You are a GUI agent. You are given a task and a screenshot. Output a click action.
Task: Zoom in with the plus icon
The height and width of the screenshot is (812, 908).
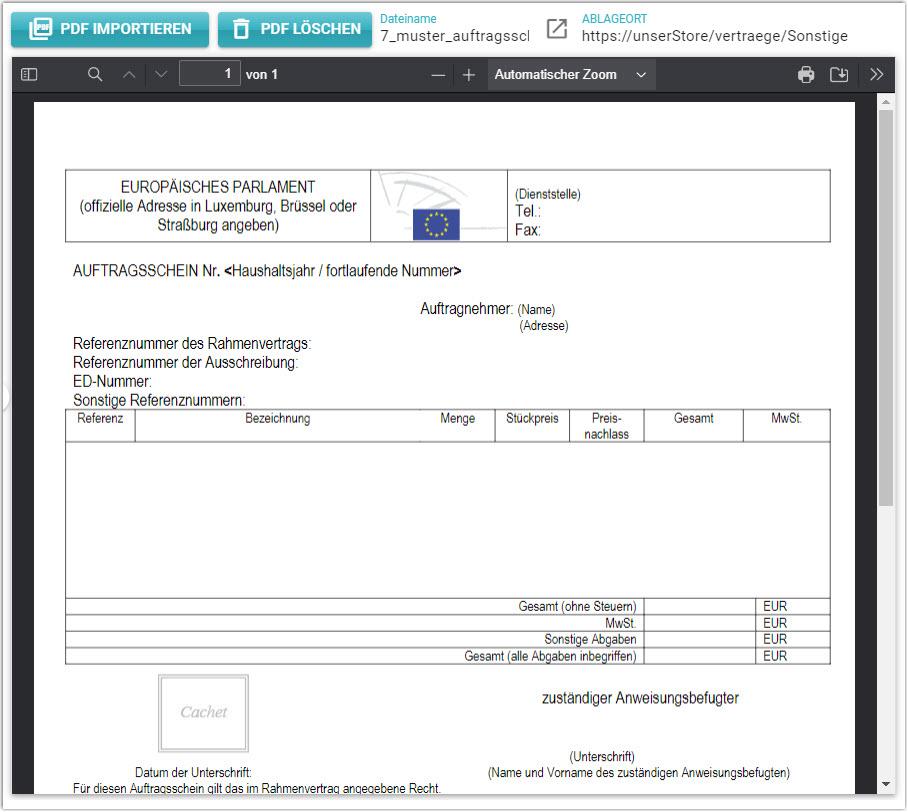pos(468,75)
